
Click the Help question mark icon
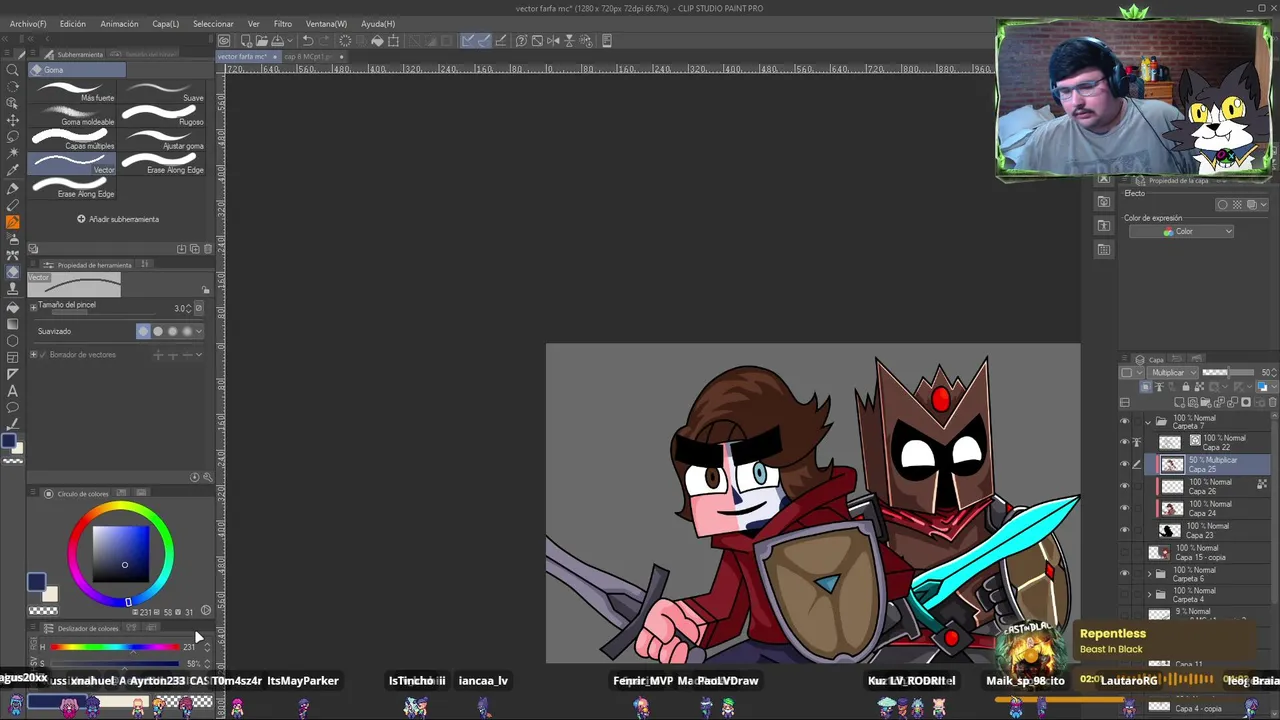[x=521, y=41]
